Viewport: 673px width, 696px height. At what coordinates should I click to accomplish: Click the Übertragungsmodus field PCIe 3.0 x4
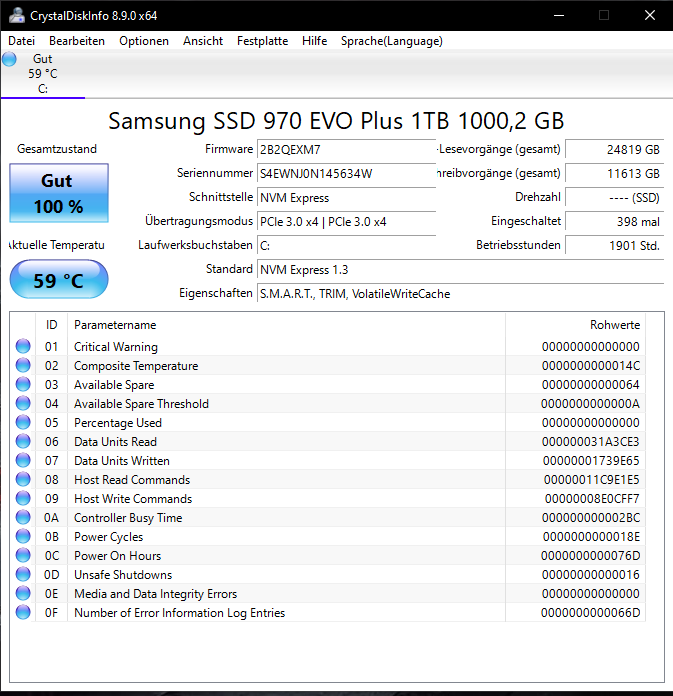coord(346,221)
